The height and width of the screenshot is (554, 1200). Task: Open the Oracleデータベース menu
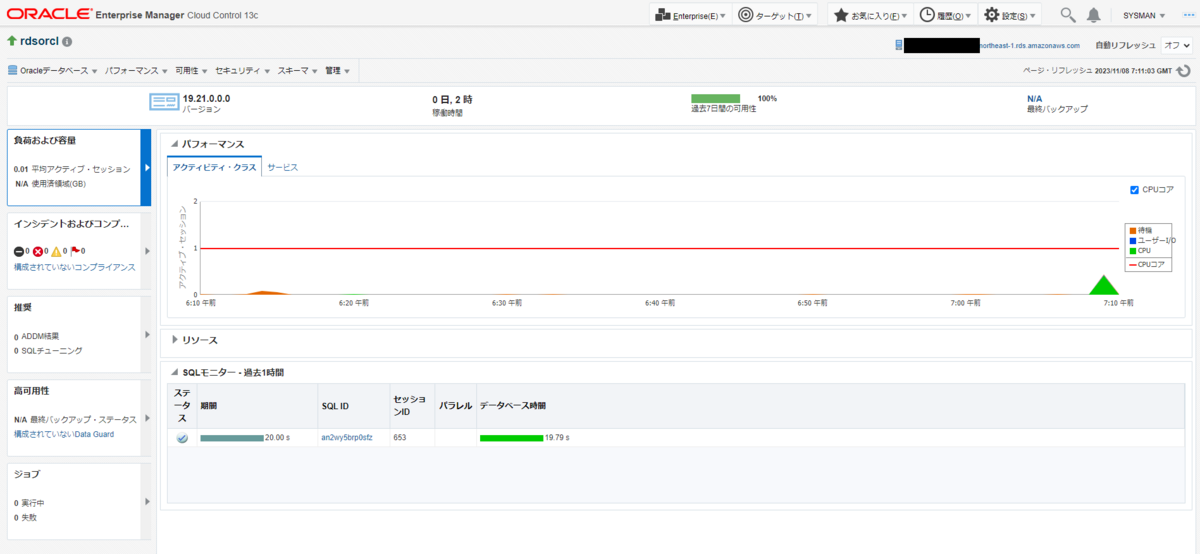tap(53, 71)
